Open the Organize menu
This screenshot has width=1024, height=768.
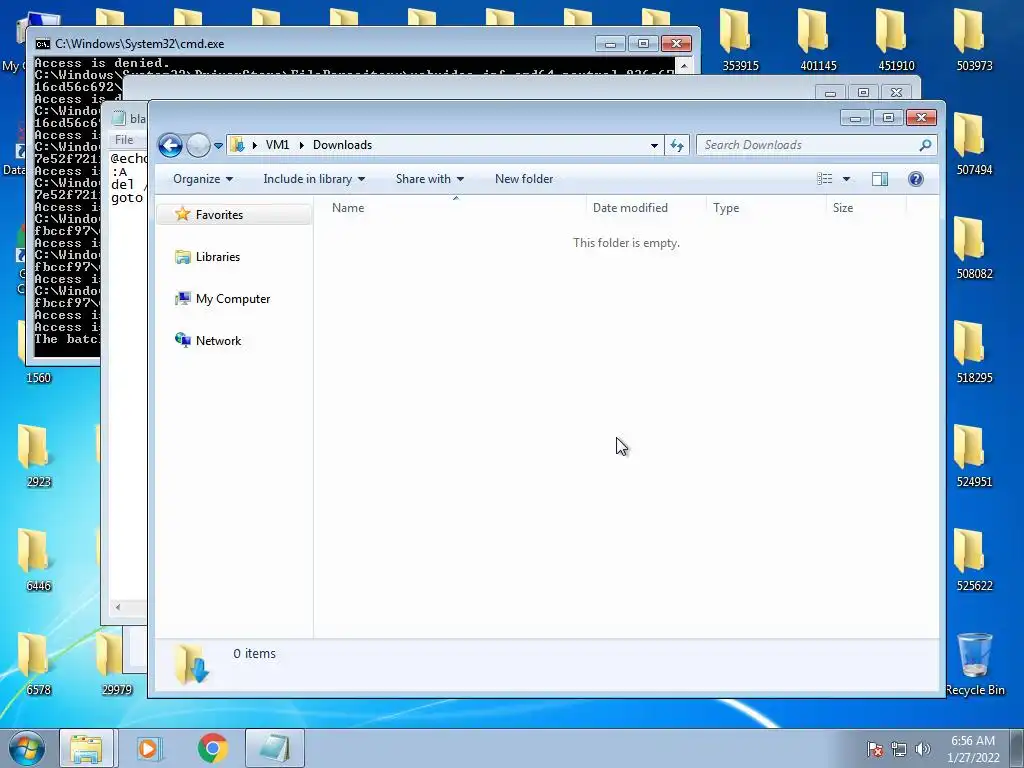202,179
